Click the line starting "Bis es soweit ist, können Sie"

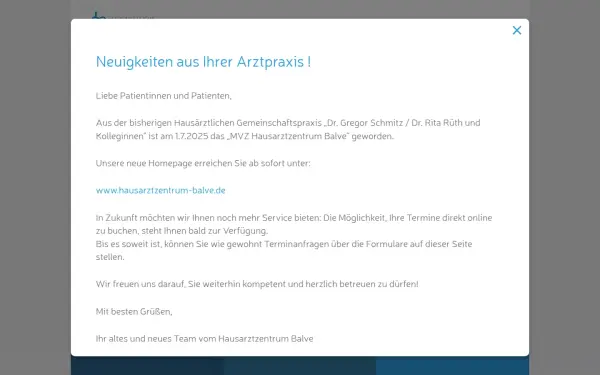tap(284, 244)
